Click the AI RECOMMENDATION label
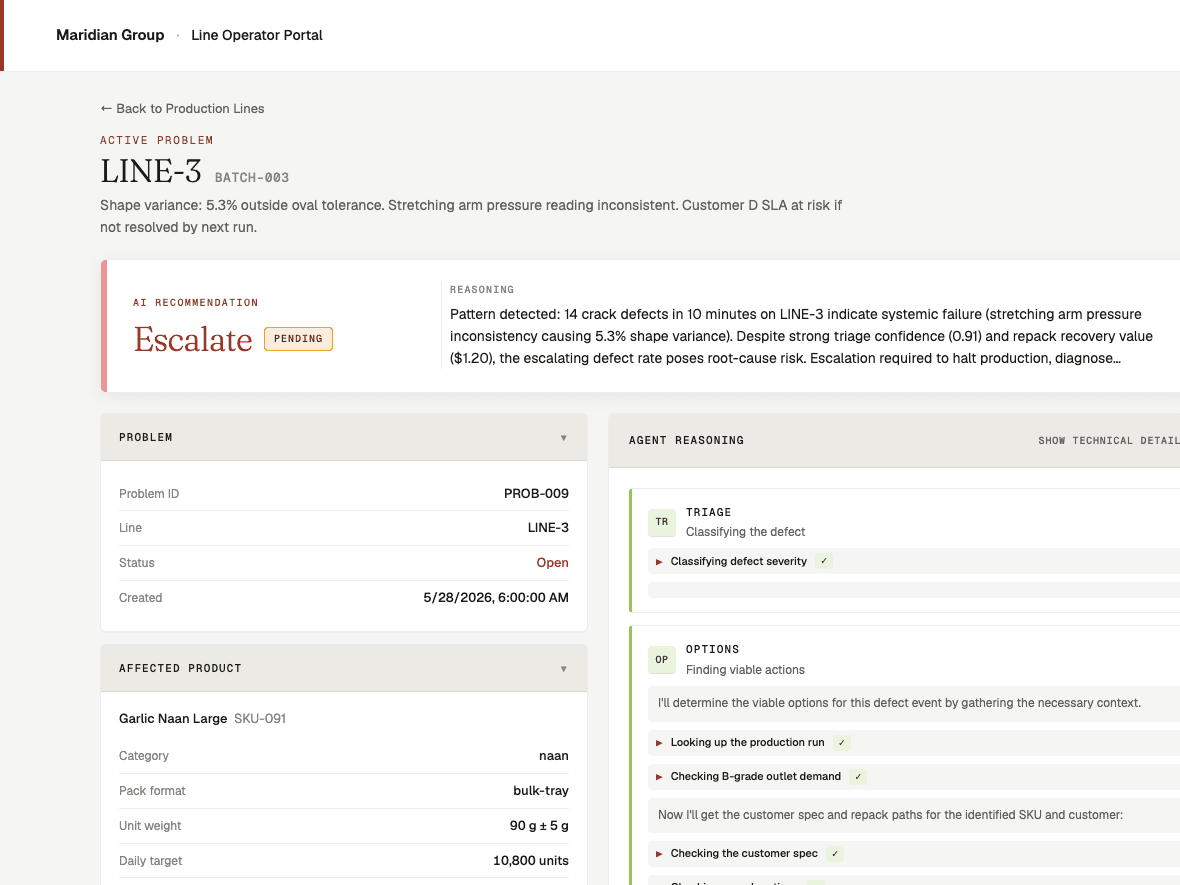This screenshot has width=1180, height=885. [196, 303]
